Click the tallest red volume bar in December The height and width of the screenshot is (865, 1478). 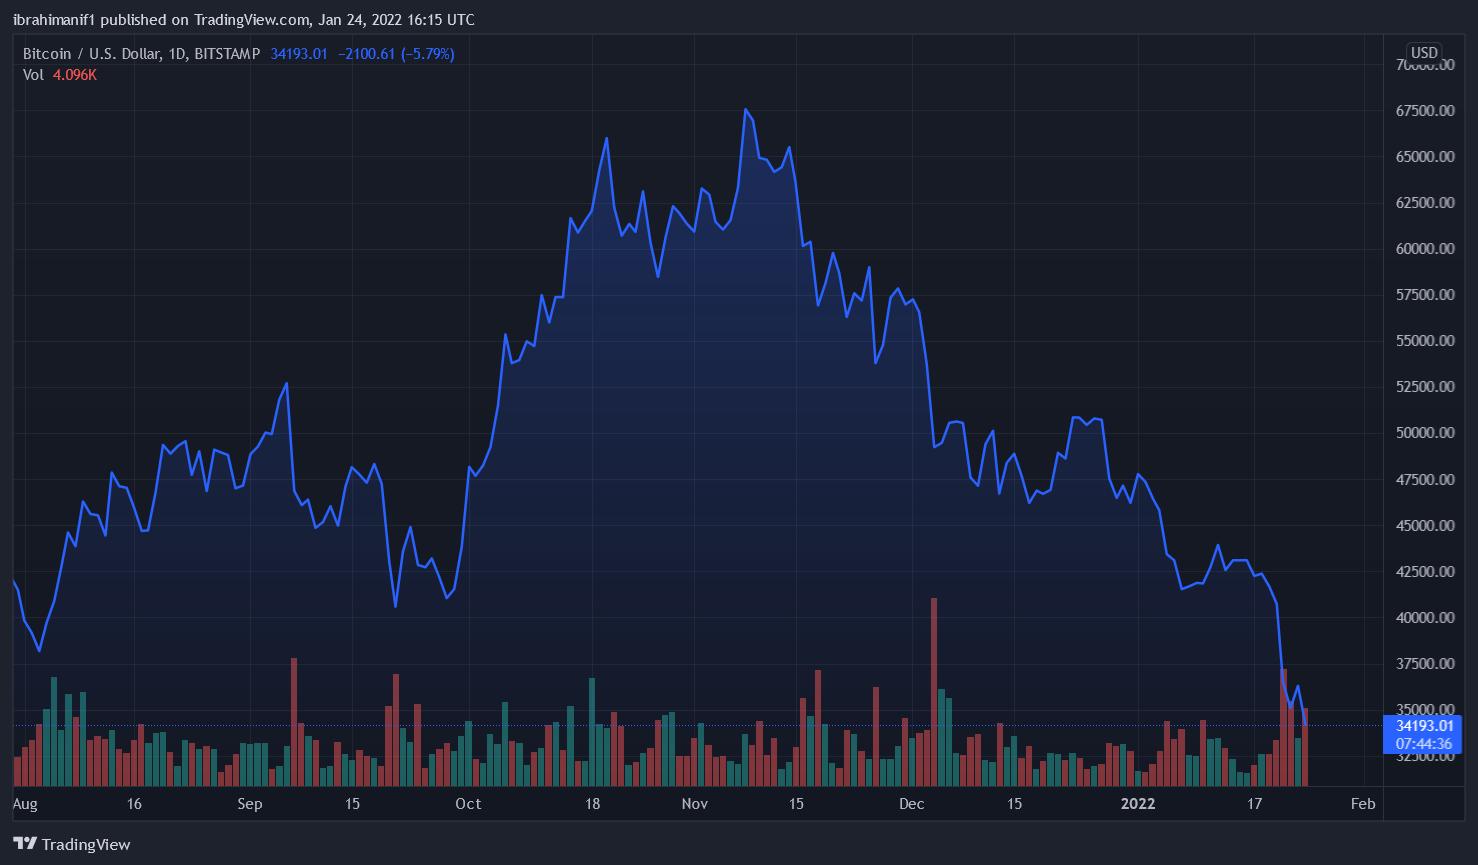pyautogui.click(x=934, y=690)
